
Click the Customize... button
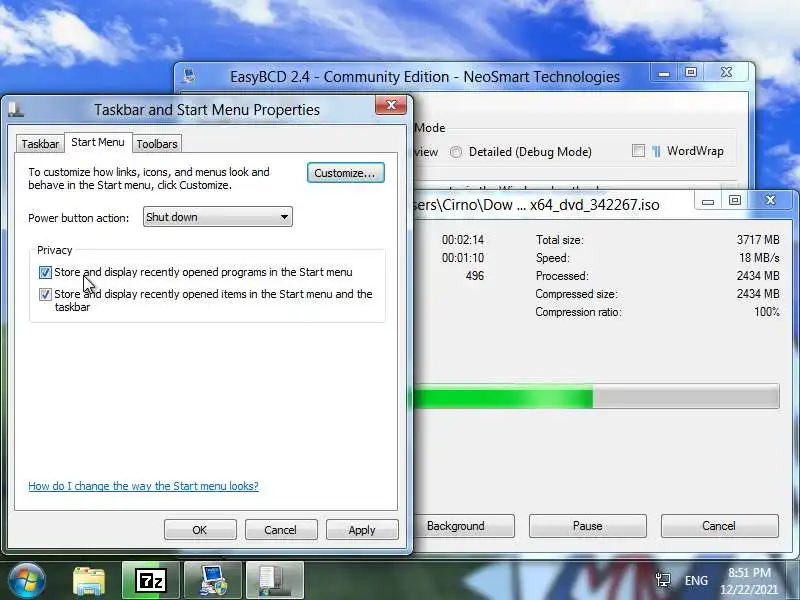tap(345, 173)
